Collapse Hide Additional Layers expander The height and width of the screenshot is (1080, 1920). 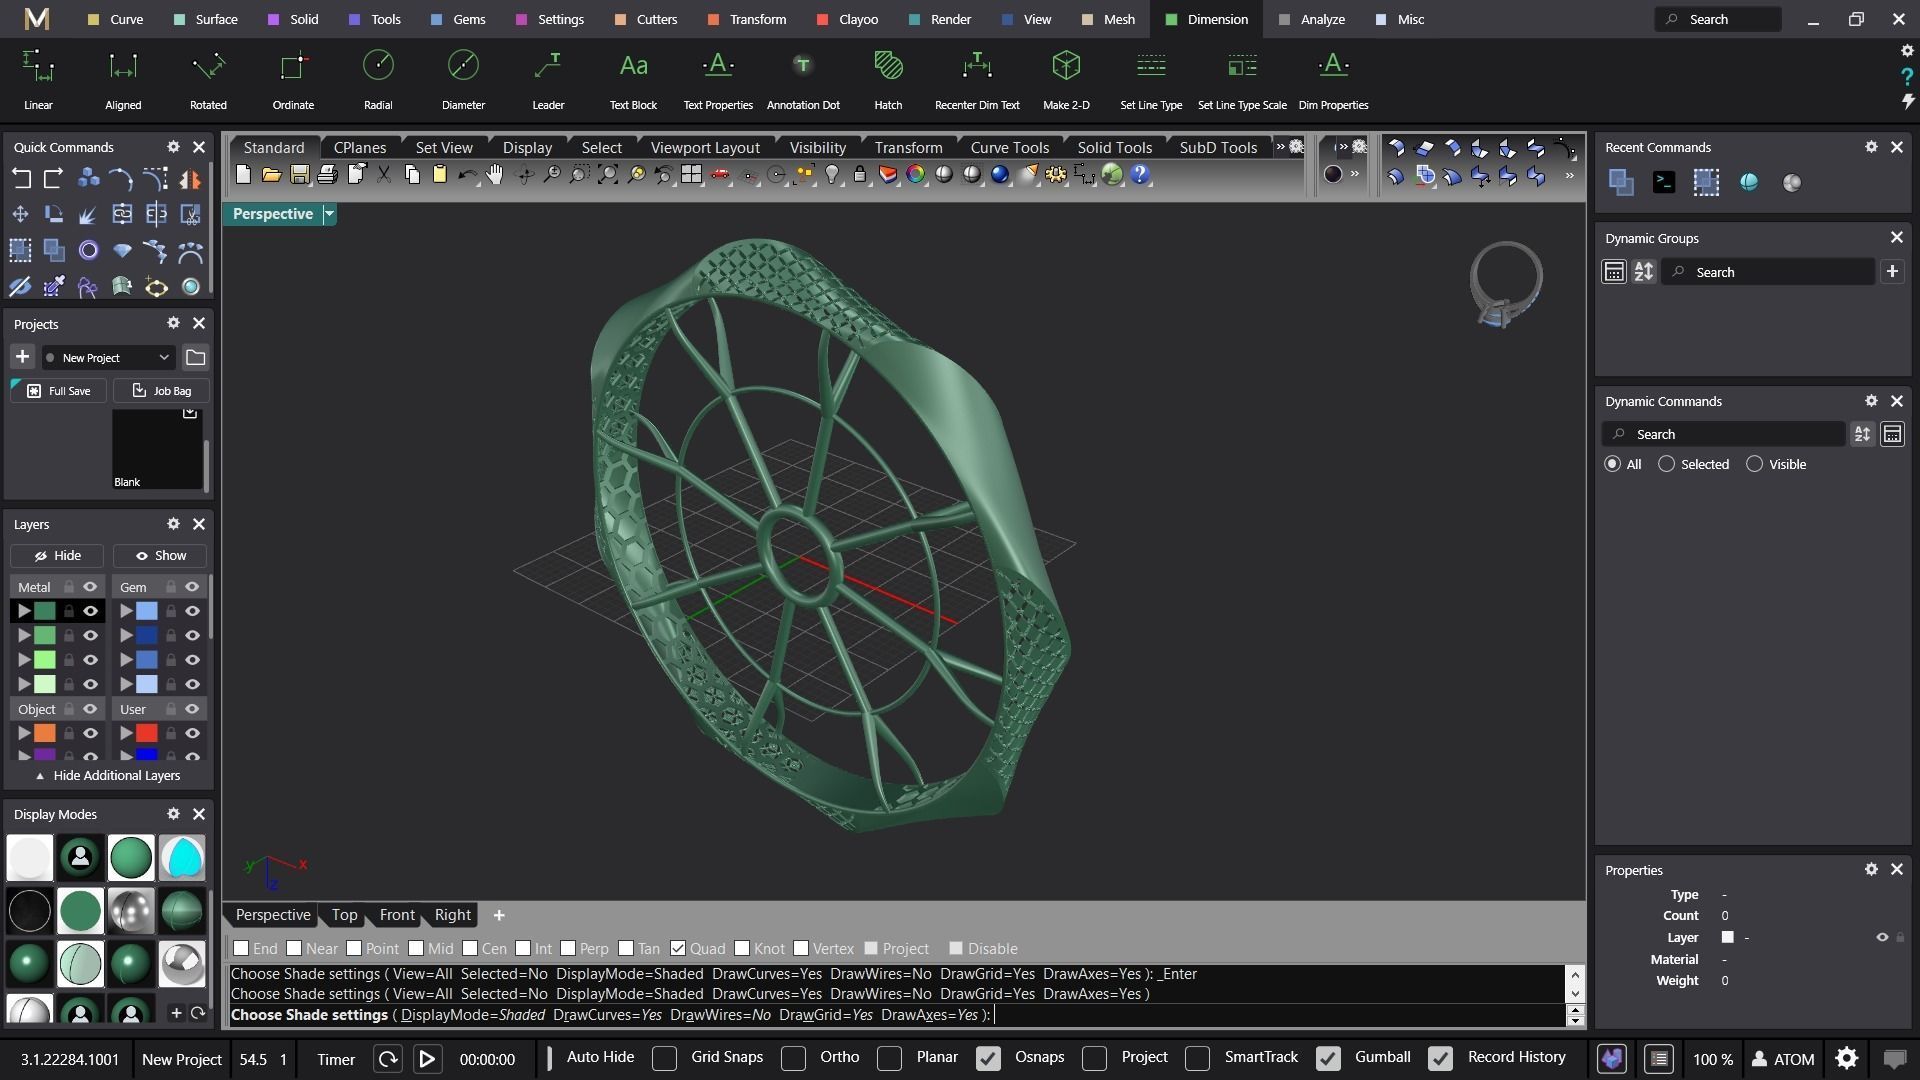(x=108, y=776)
